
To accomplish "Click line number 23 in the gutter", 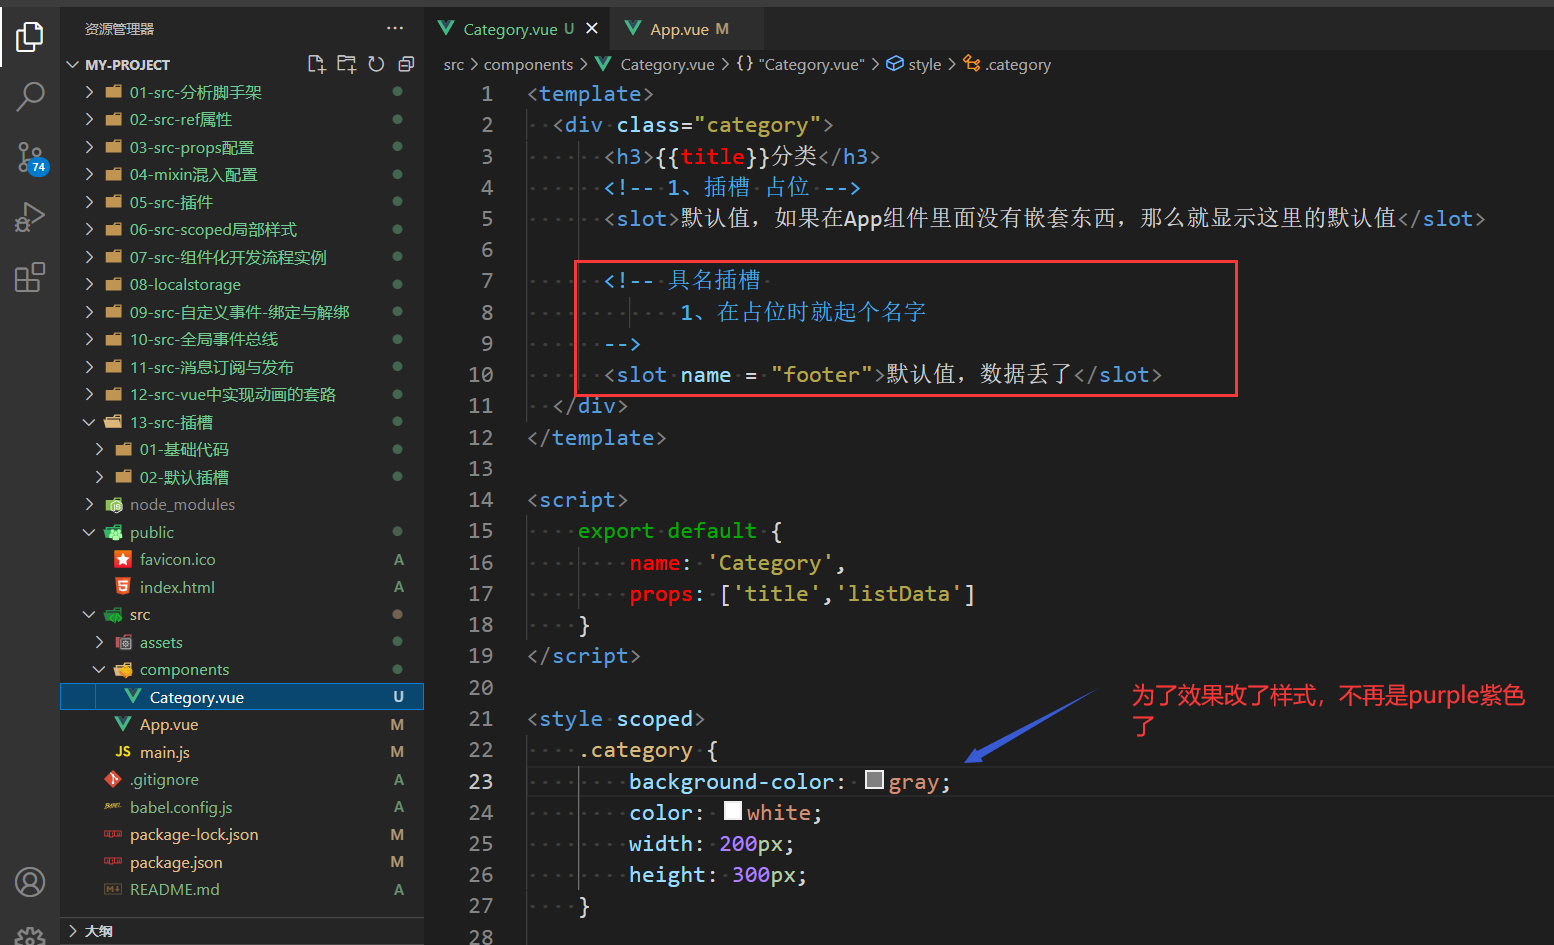I will click(481, 781).
